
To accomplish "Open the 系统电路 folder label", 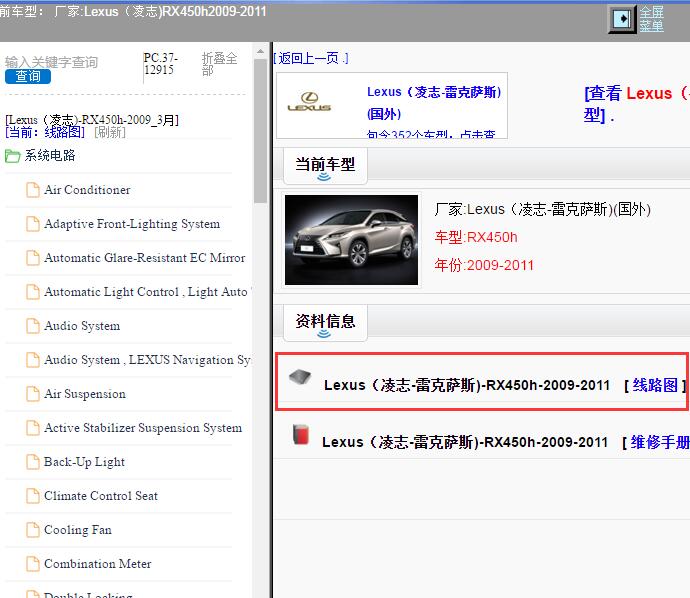I will [50, 155].
